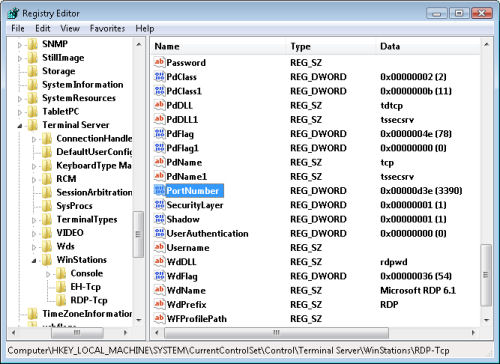The width and height of the screenshot is (500, 364).
Task: Expand the SystemResources tree node
Action: (x=20, y=99)
